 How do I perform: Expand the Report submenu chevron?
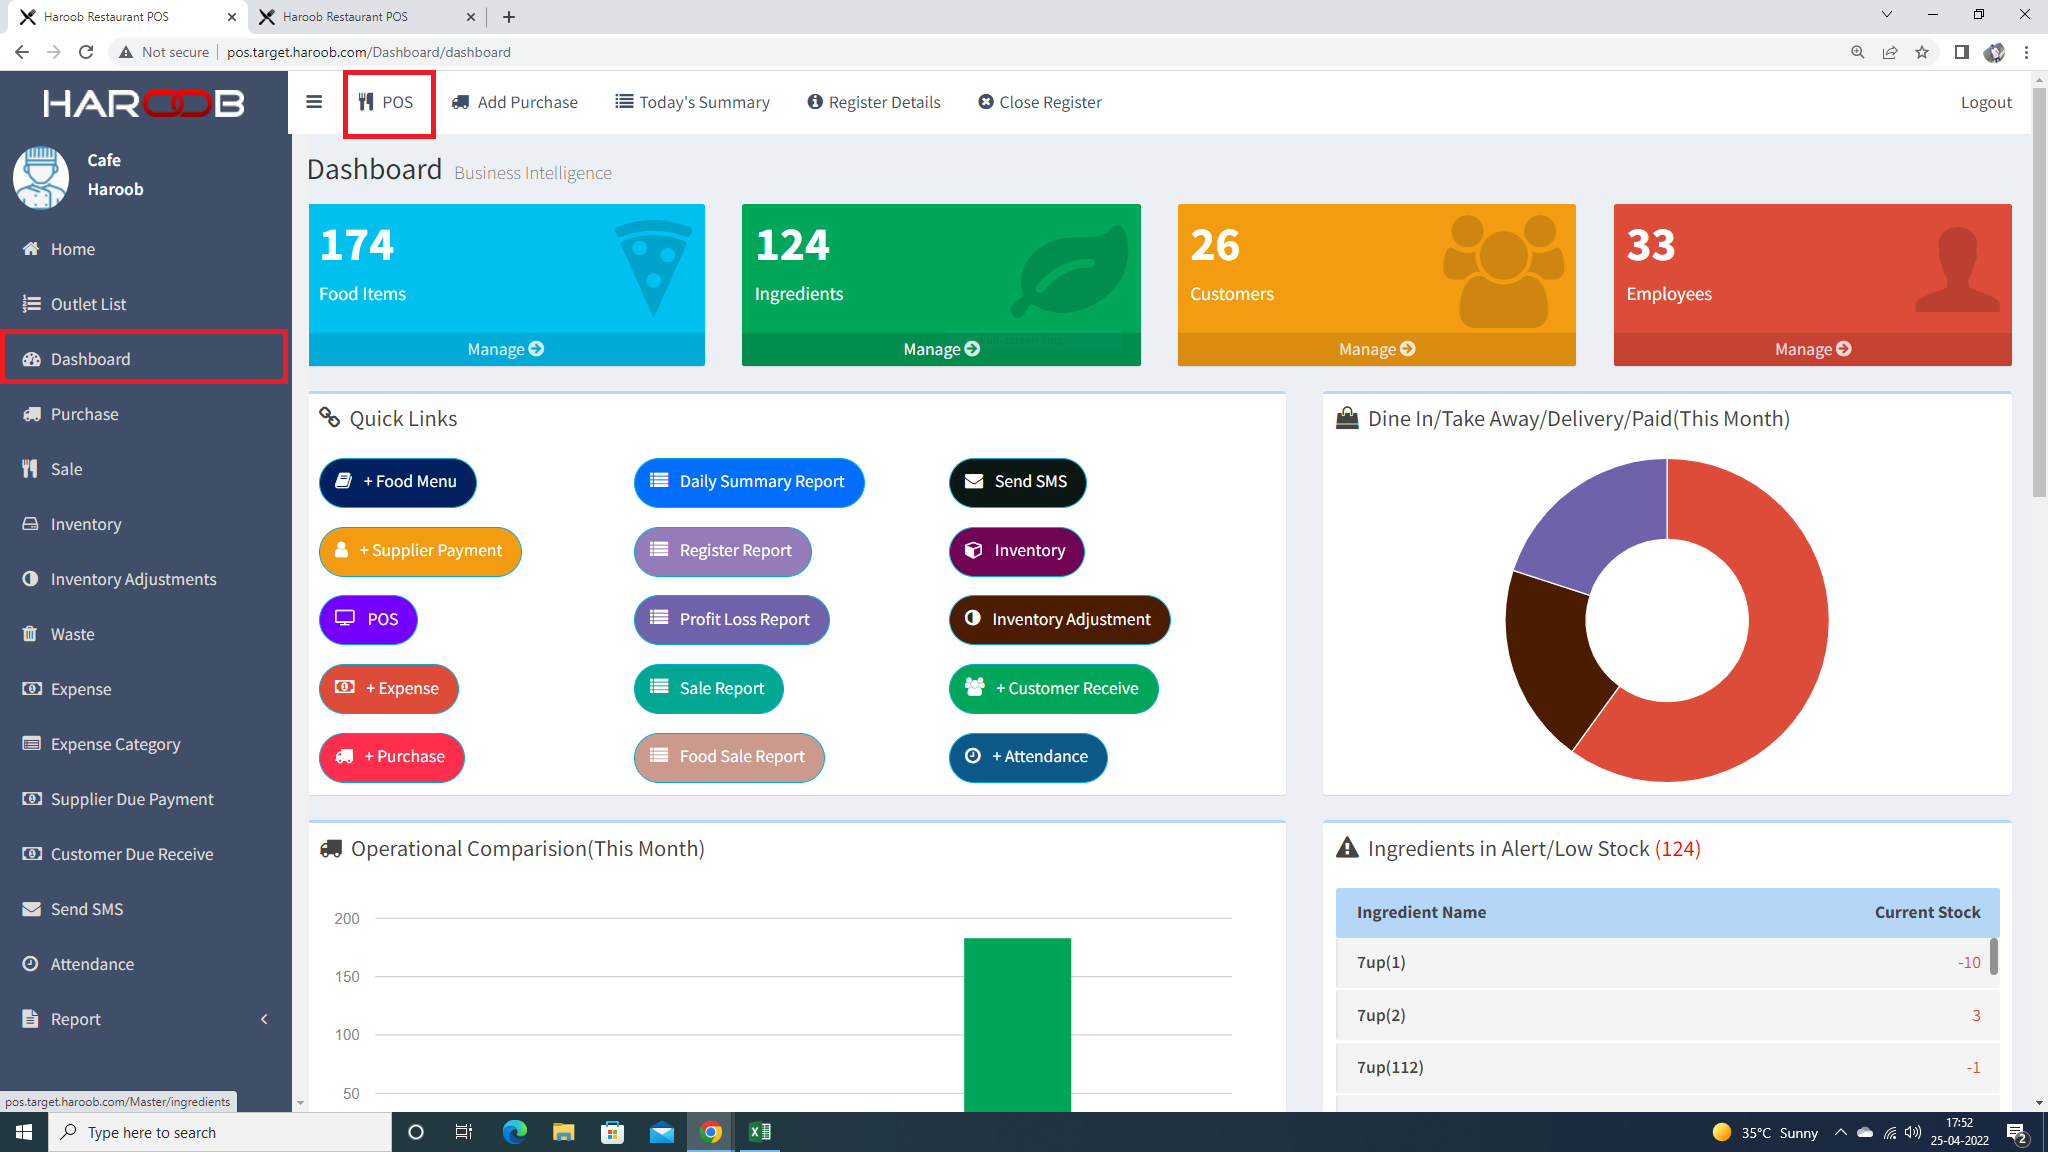[264, 1019]
